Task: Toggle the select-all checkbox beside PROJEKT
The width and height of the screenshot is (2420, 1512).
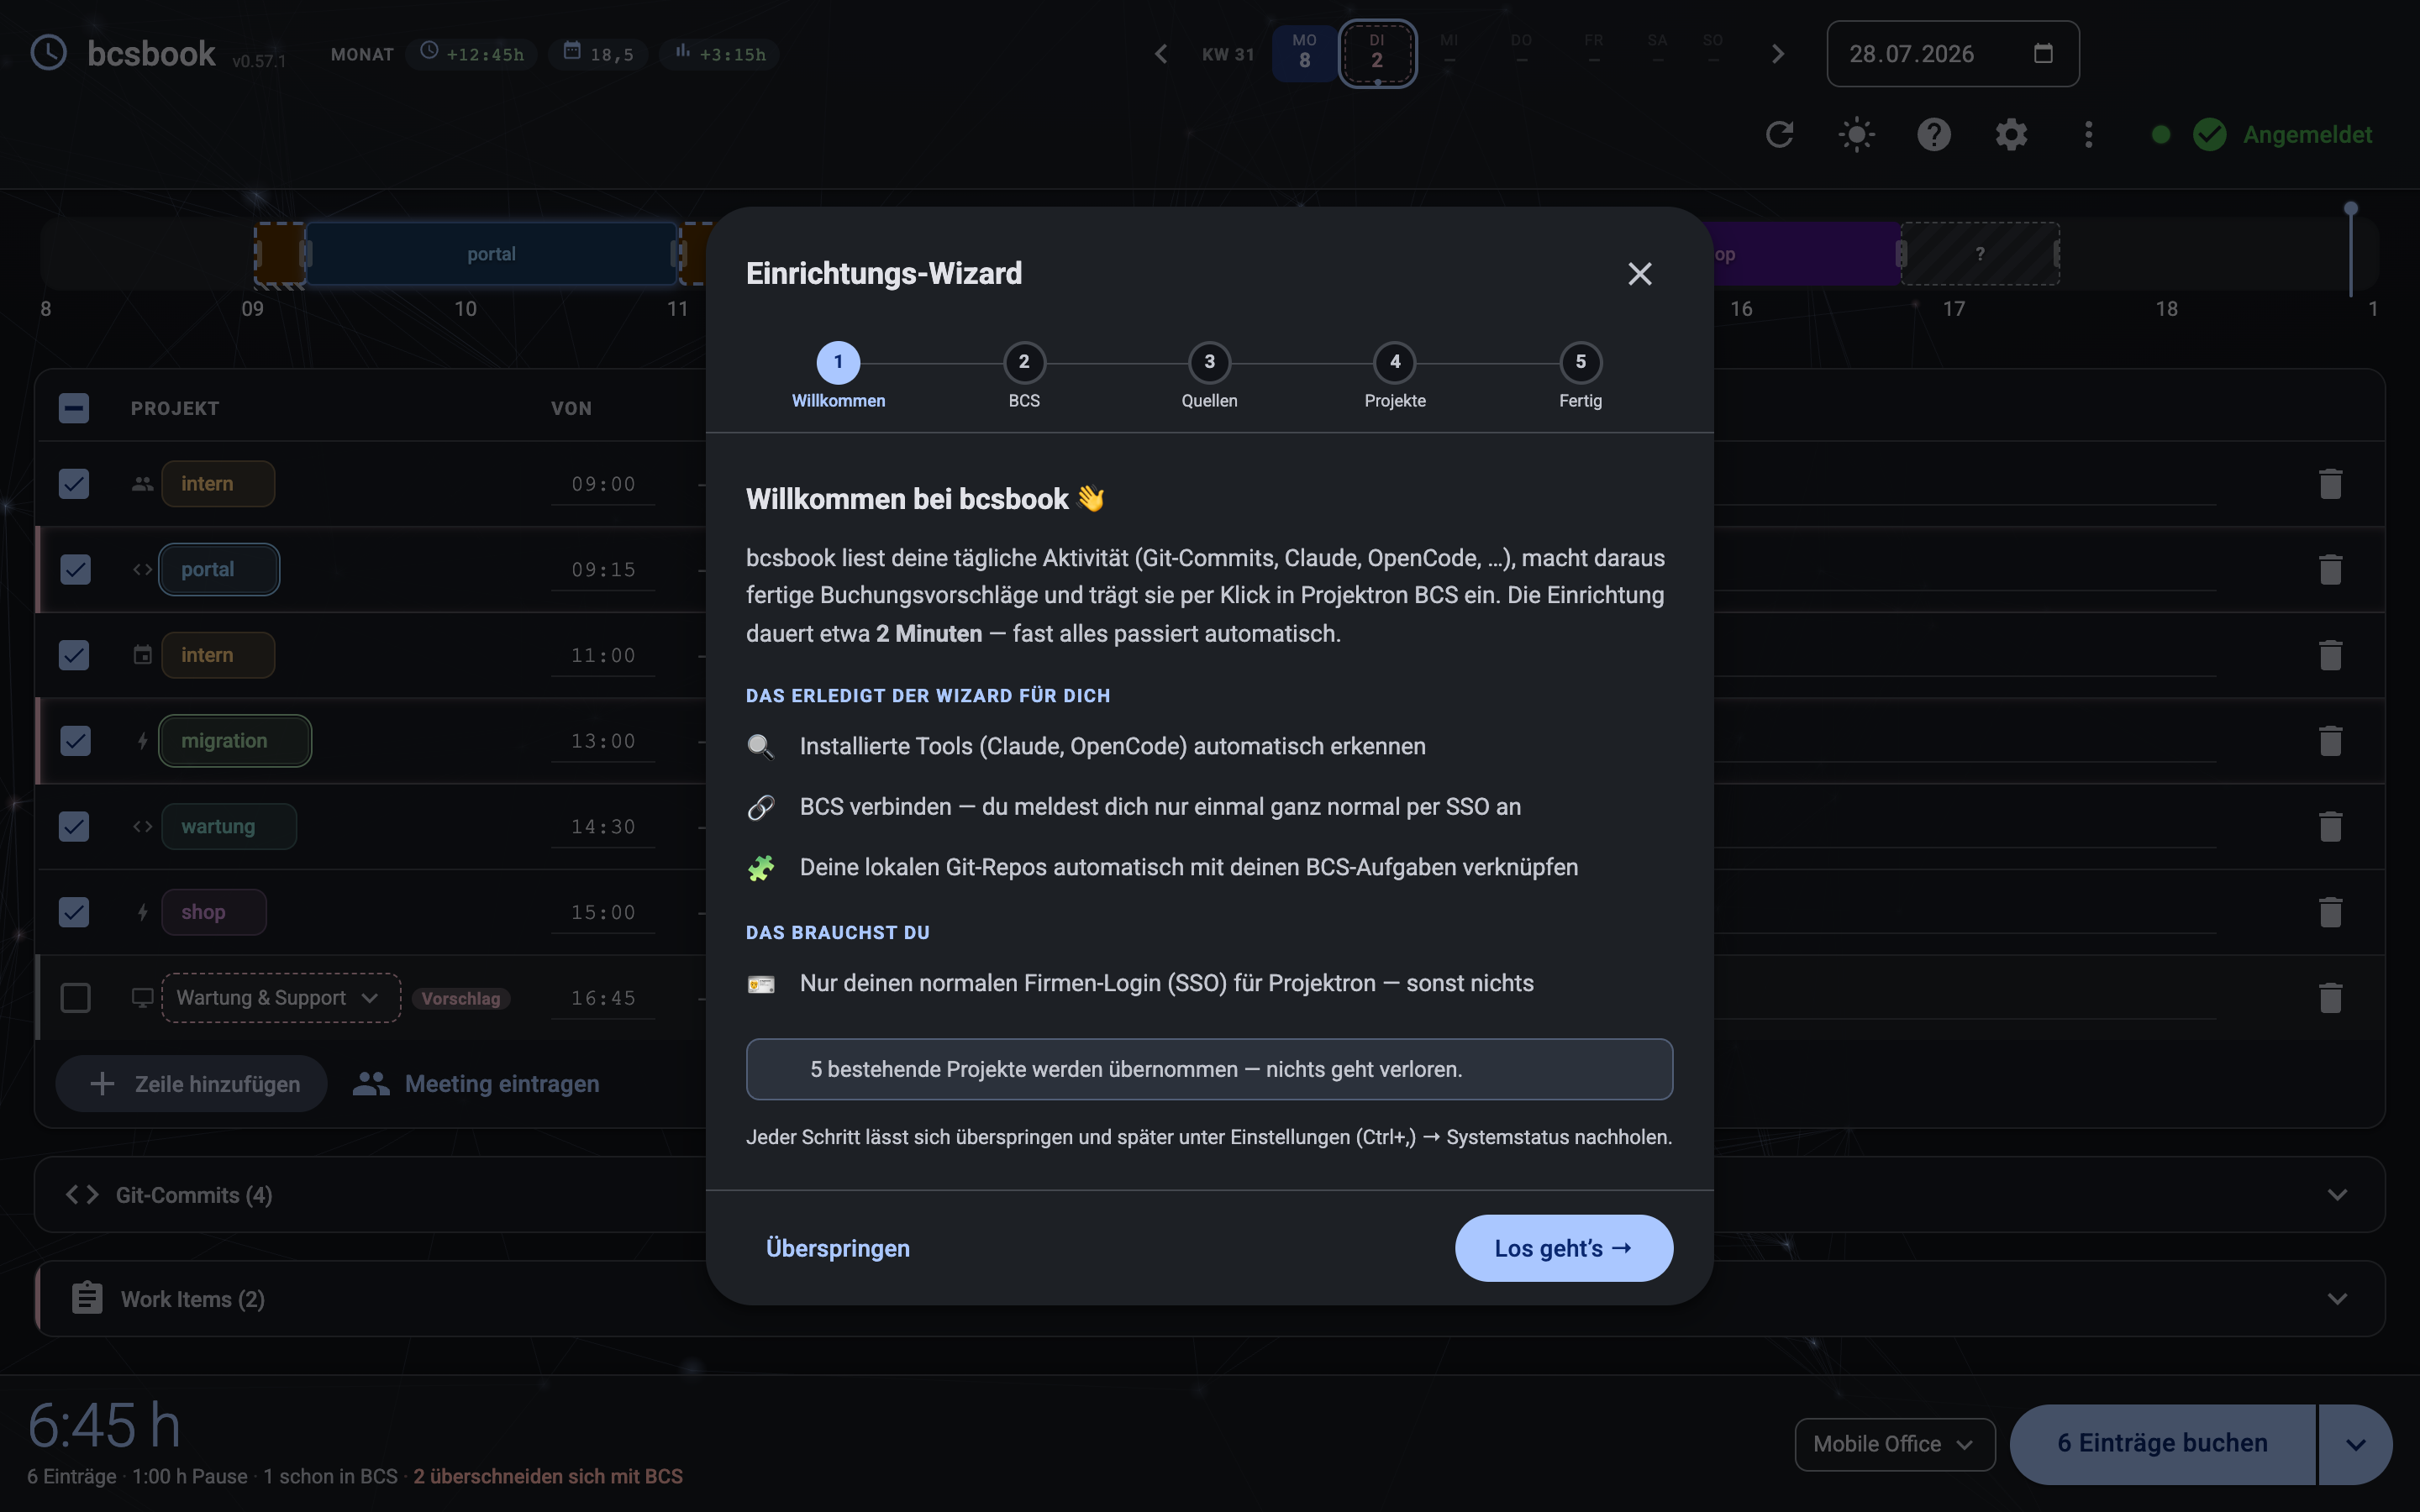Action: [x=74, y=408]
